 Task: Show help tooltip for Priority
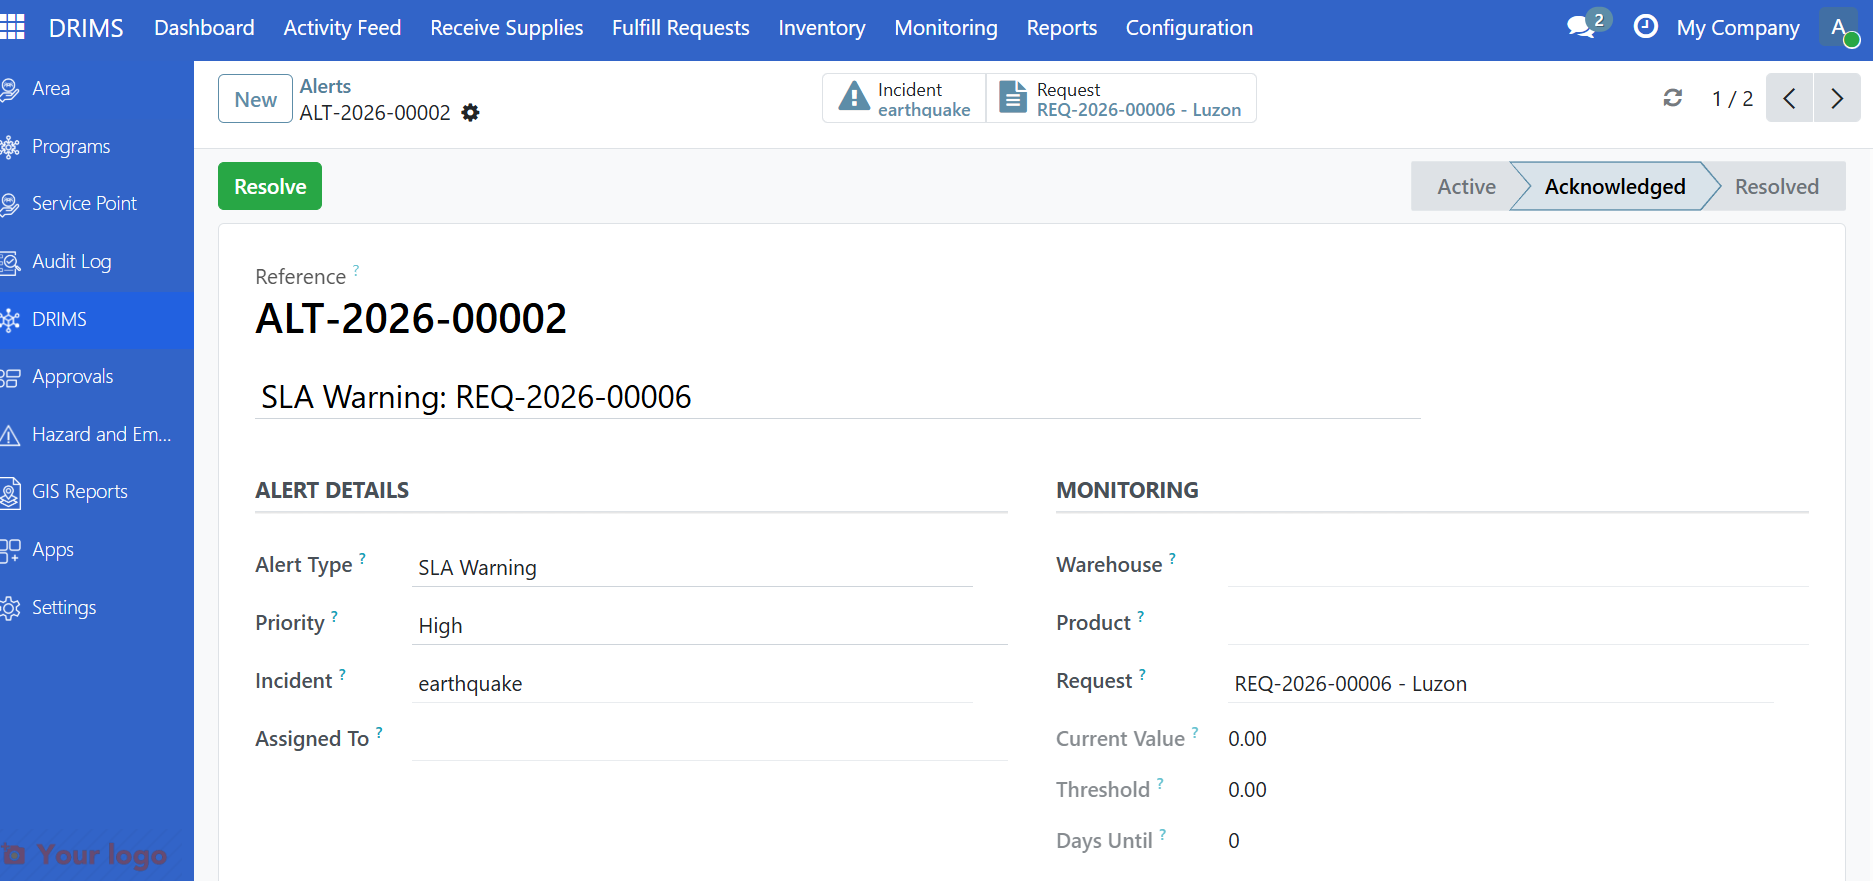(334, 616)
